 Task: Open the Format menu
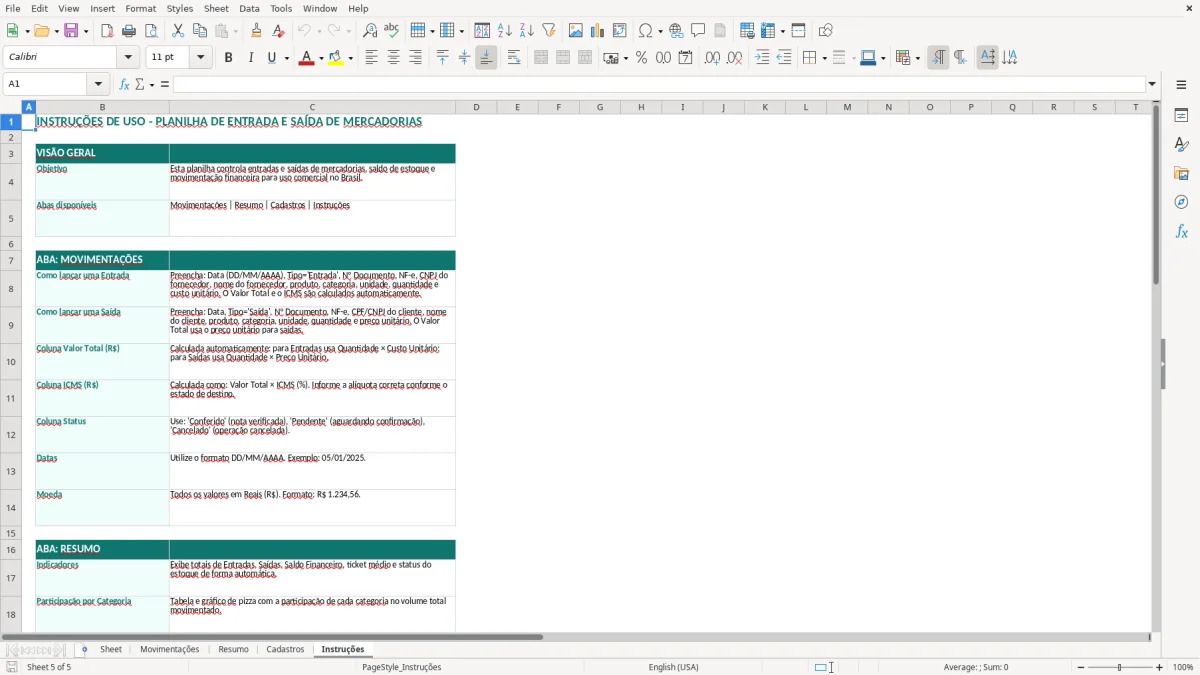(140, 8)
